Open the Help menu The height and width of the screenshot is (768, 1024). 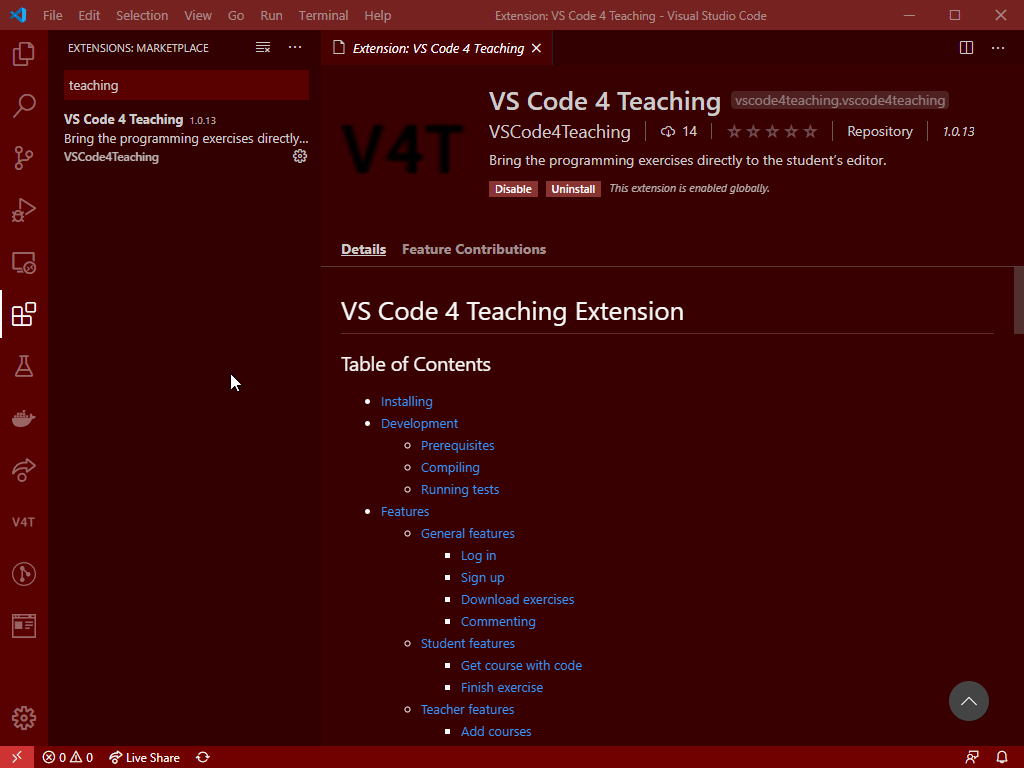click(377, 15)
